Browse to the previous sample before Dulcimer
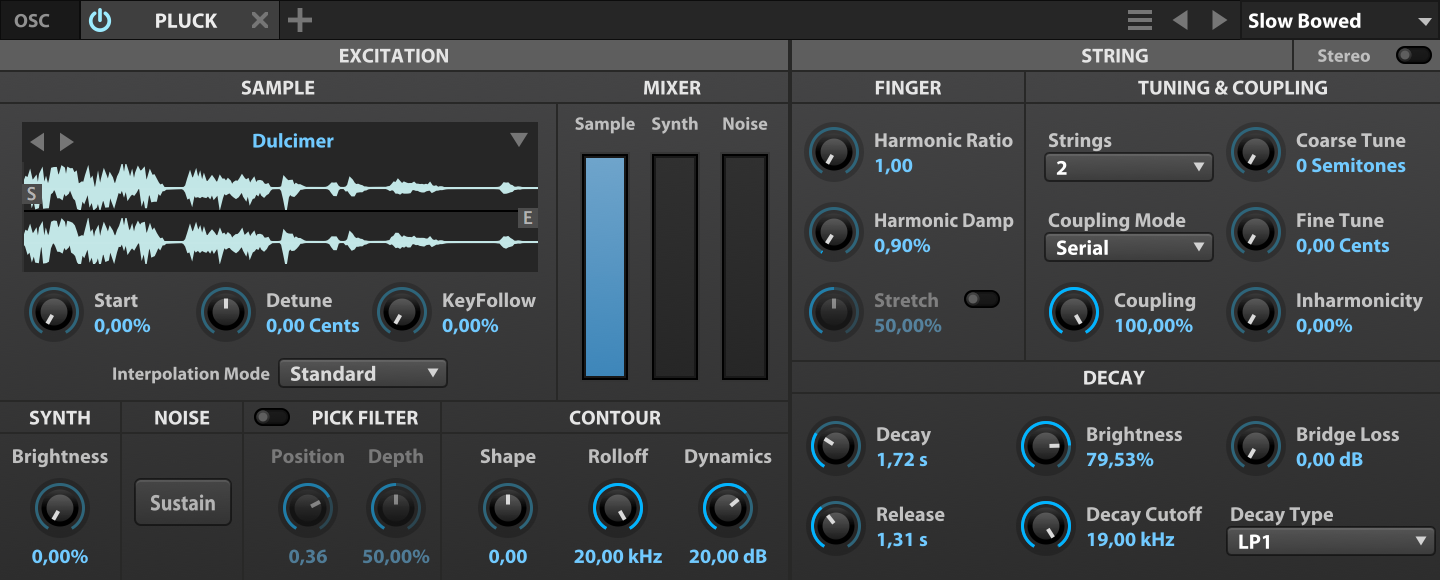Viewport: 1440px width, 580px height. (x=37, y=141)
